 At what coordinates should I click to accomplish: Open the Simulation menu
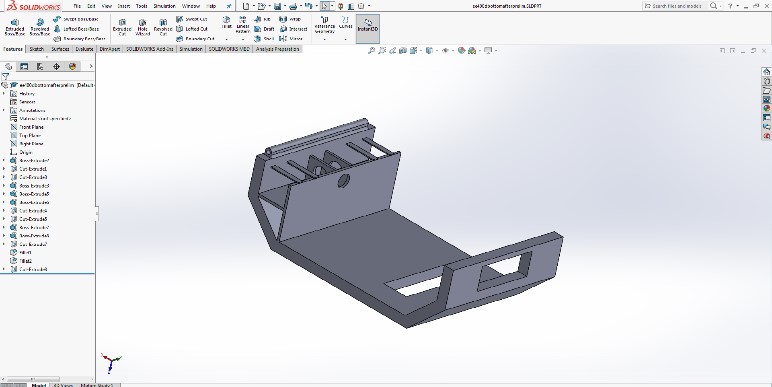pyautogui.click(x=164, y=6)
